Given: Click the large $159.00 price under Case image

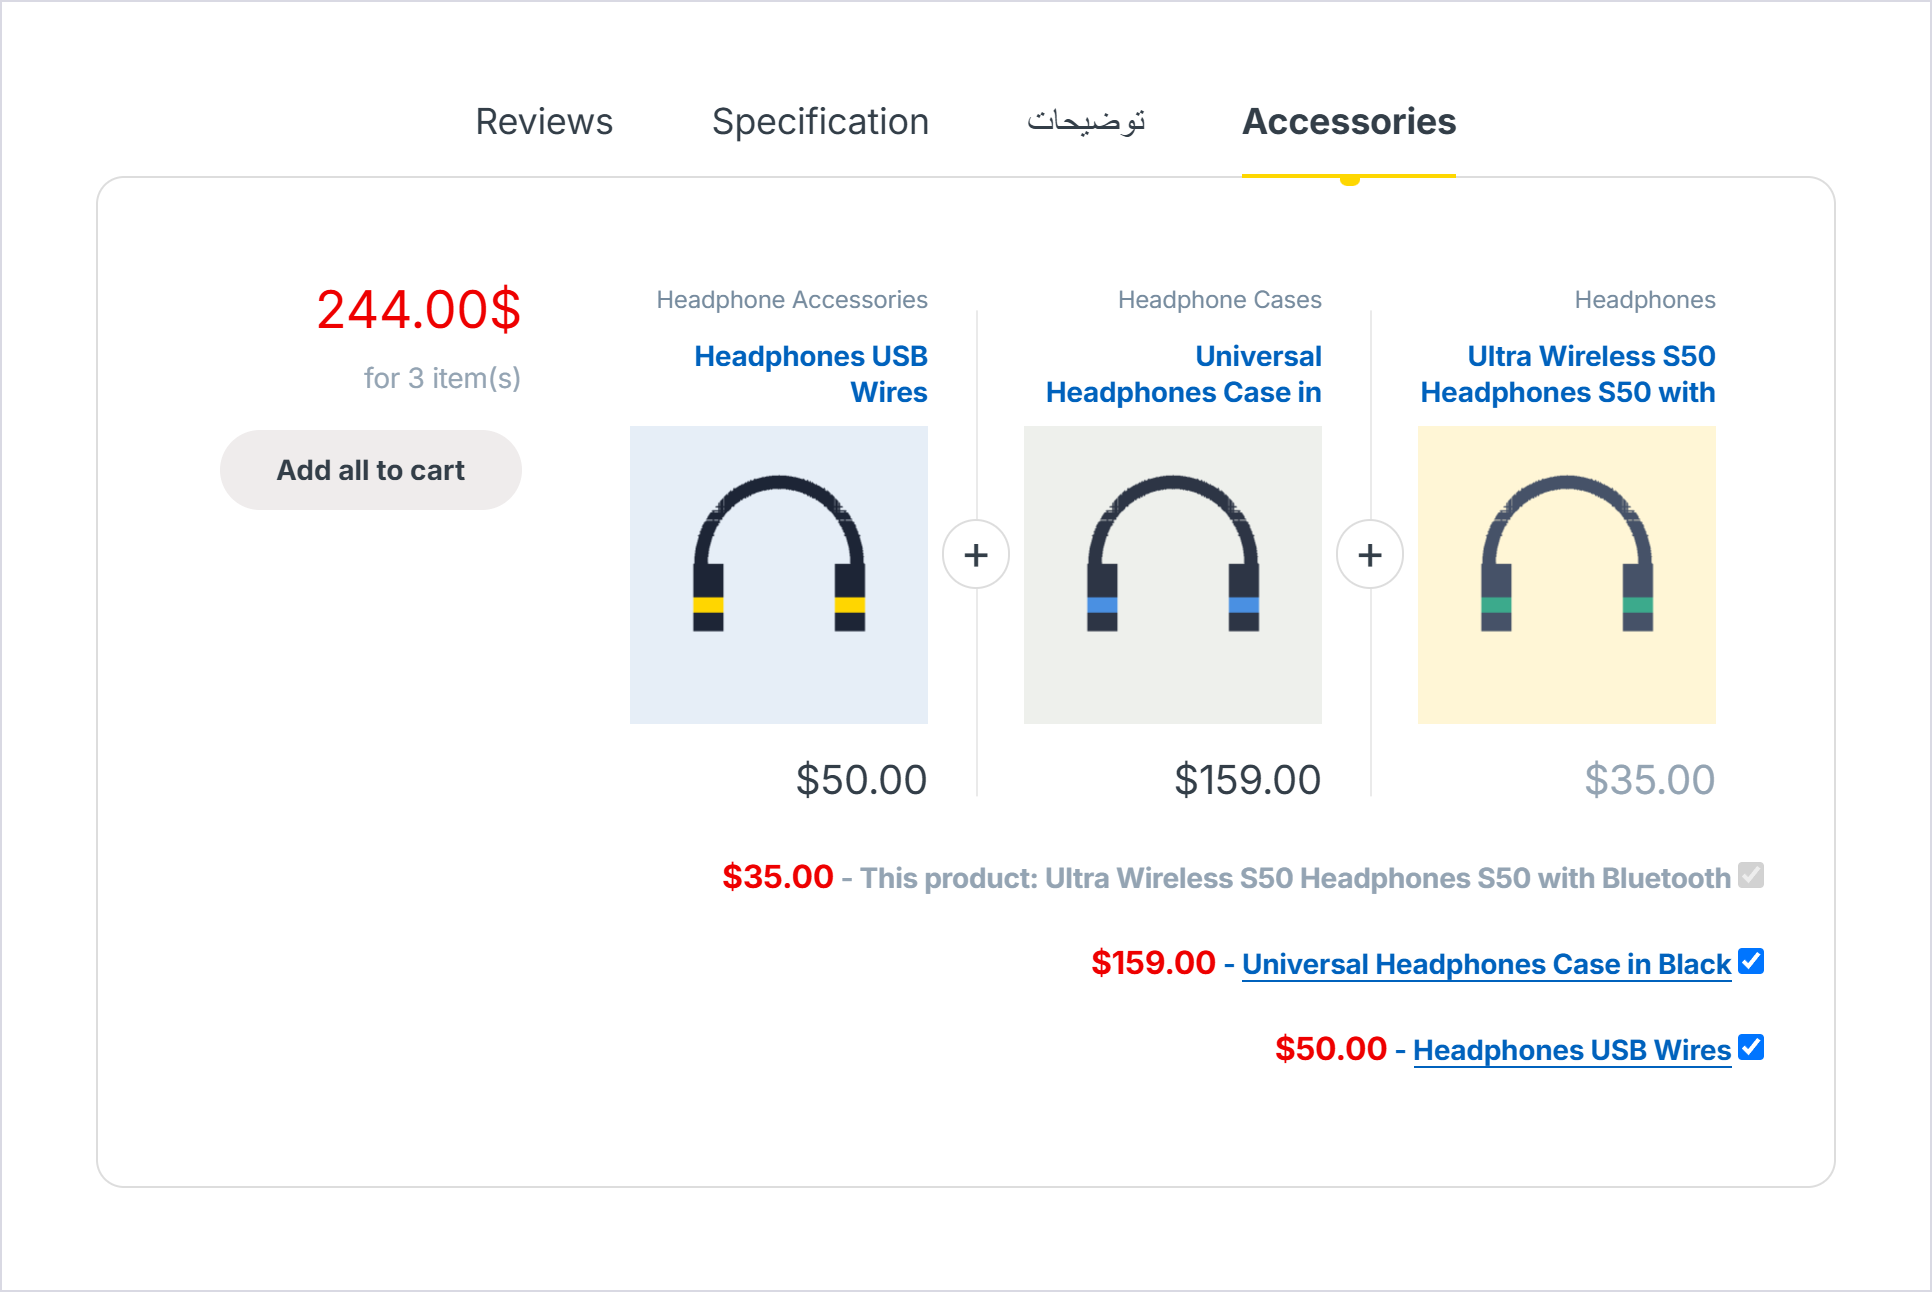Looking at the screenshot, I should click(1247, 780).
